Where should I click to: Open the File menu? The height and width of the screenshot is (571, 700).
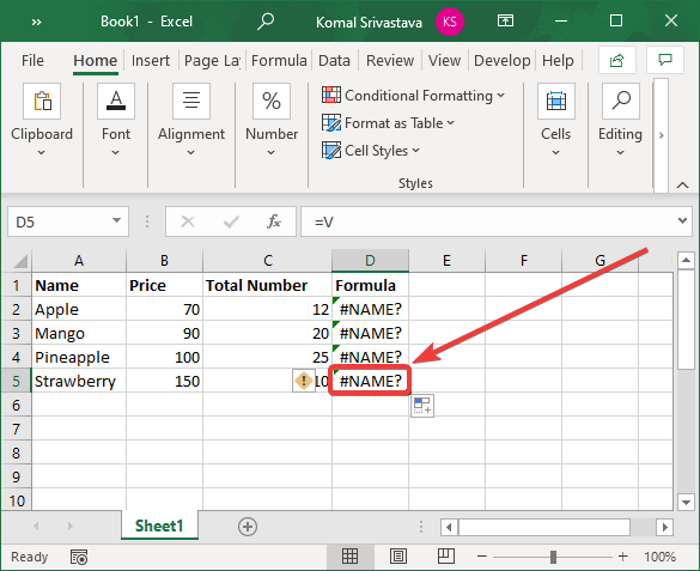coord(32,61)
